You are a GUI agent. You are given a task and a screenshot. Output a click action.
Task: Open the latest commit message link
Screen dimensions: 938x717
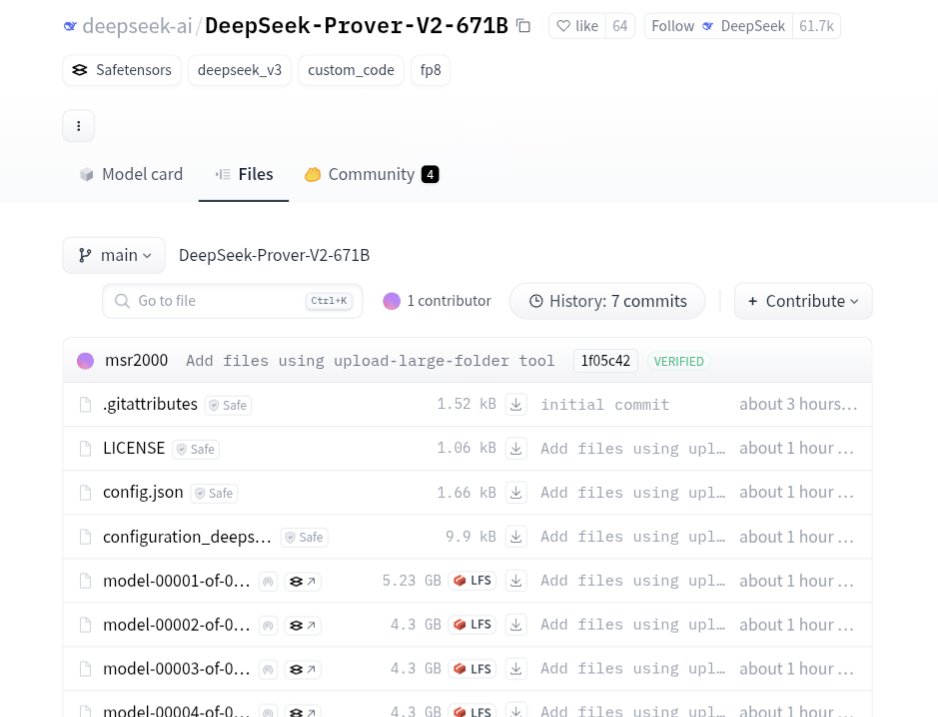[370, 361]
